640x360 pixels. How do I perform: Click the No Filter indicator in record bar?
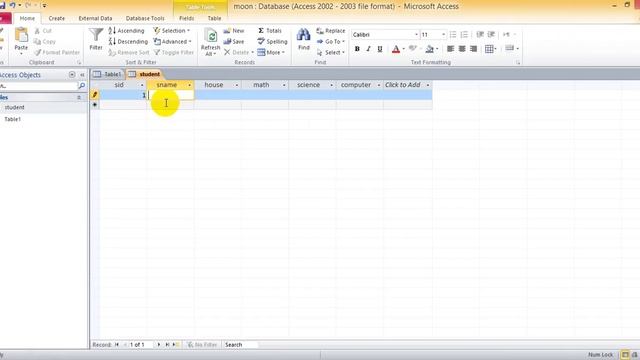(202, 345)
